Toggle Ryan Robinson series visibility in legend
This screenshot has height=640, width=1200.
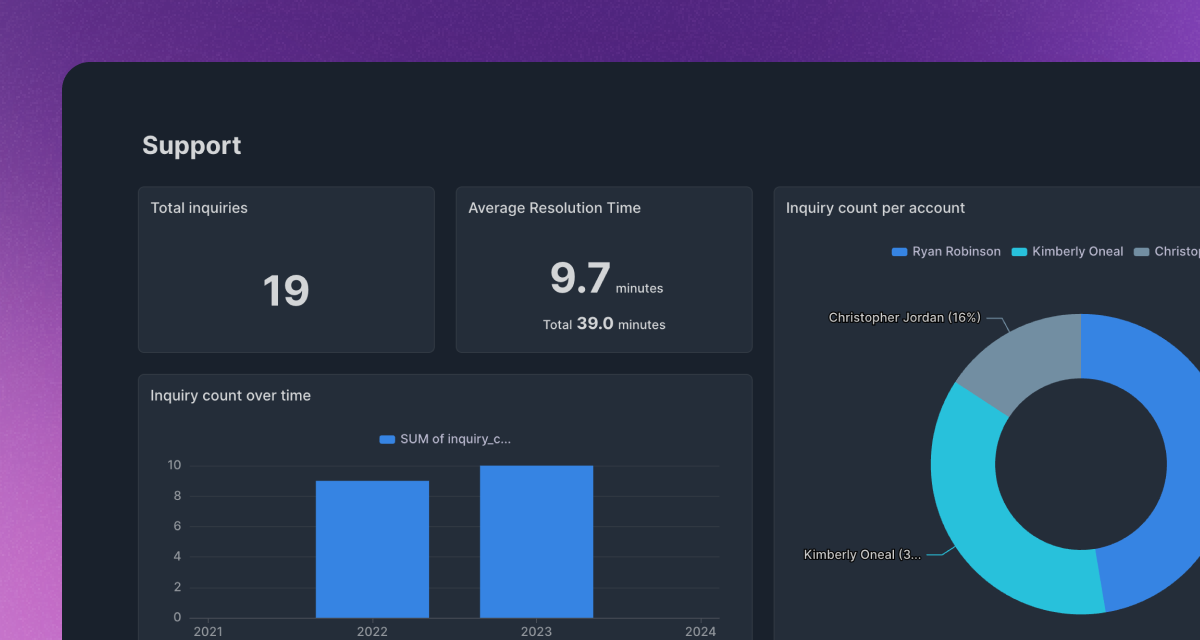coord(945,252)
